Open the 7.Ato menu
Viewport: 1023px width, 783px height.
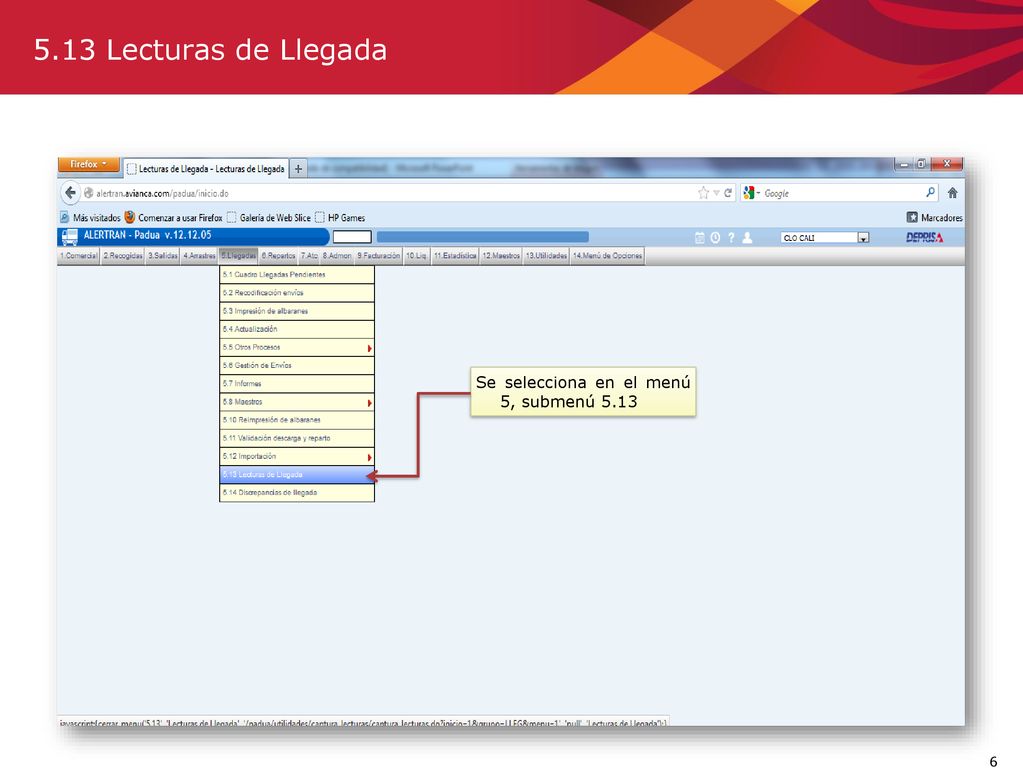pos(309,256)
